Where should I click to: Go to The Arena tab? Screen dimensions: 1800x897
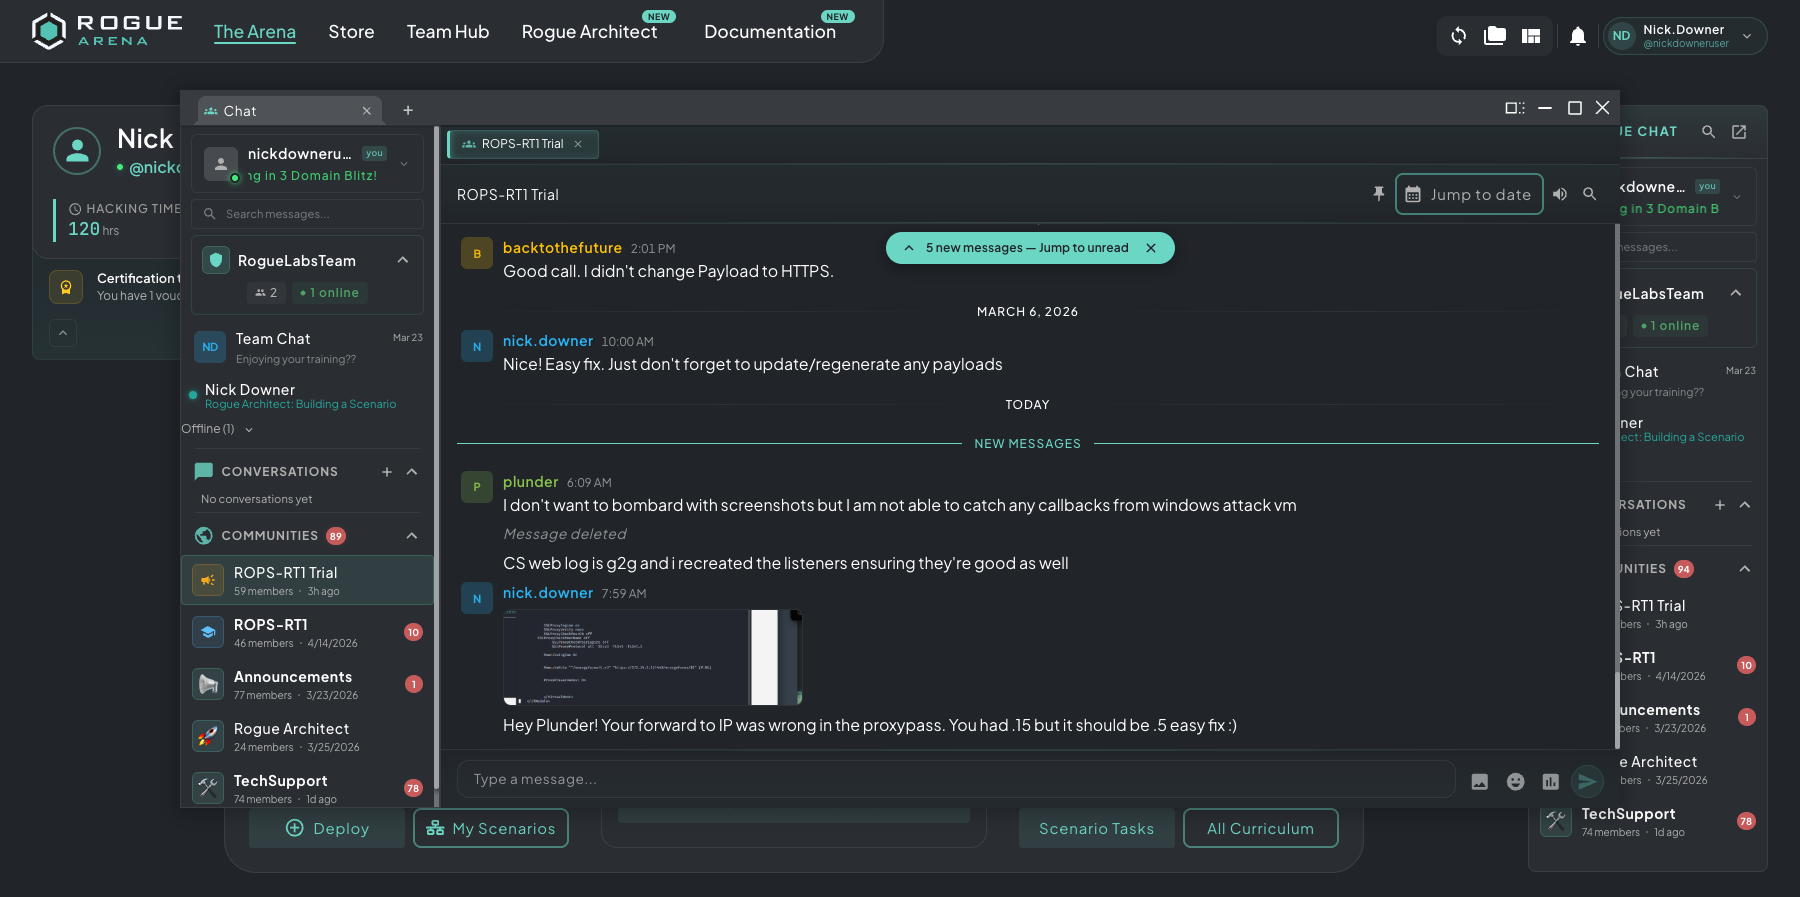pos(255,32)
